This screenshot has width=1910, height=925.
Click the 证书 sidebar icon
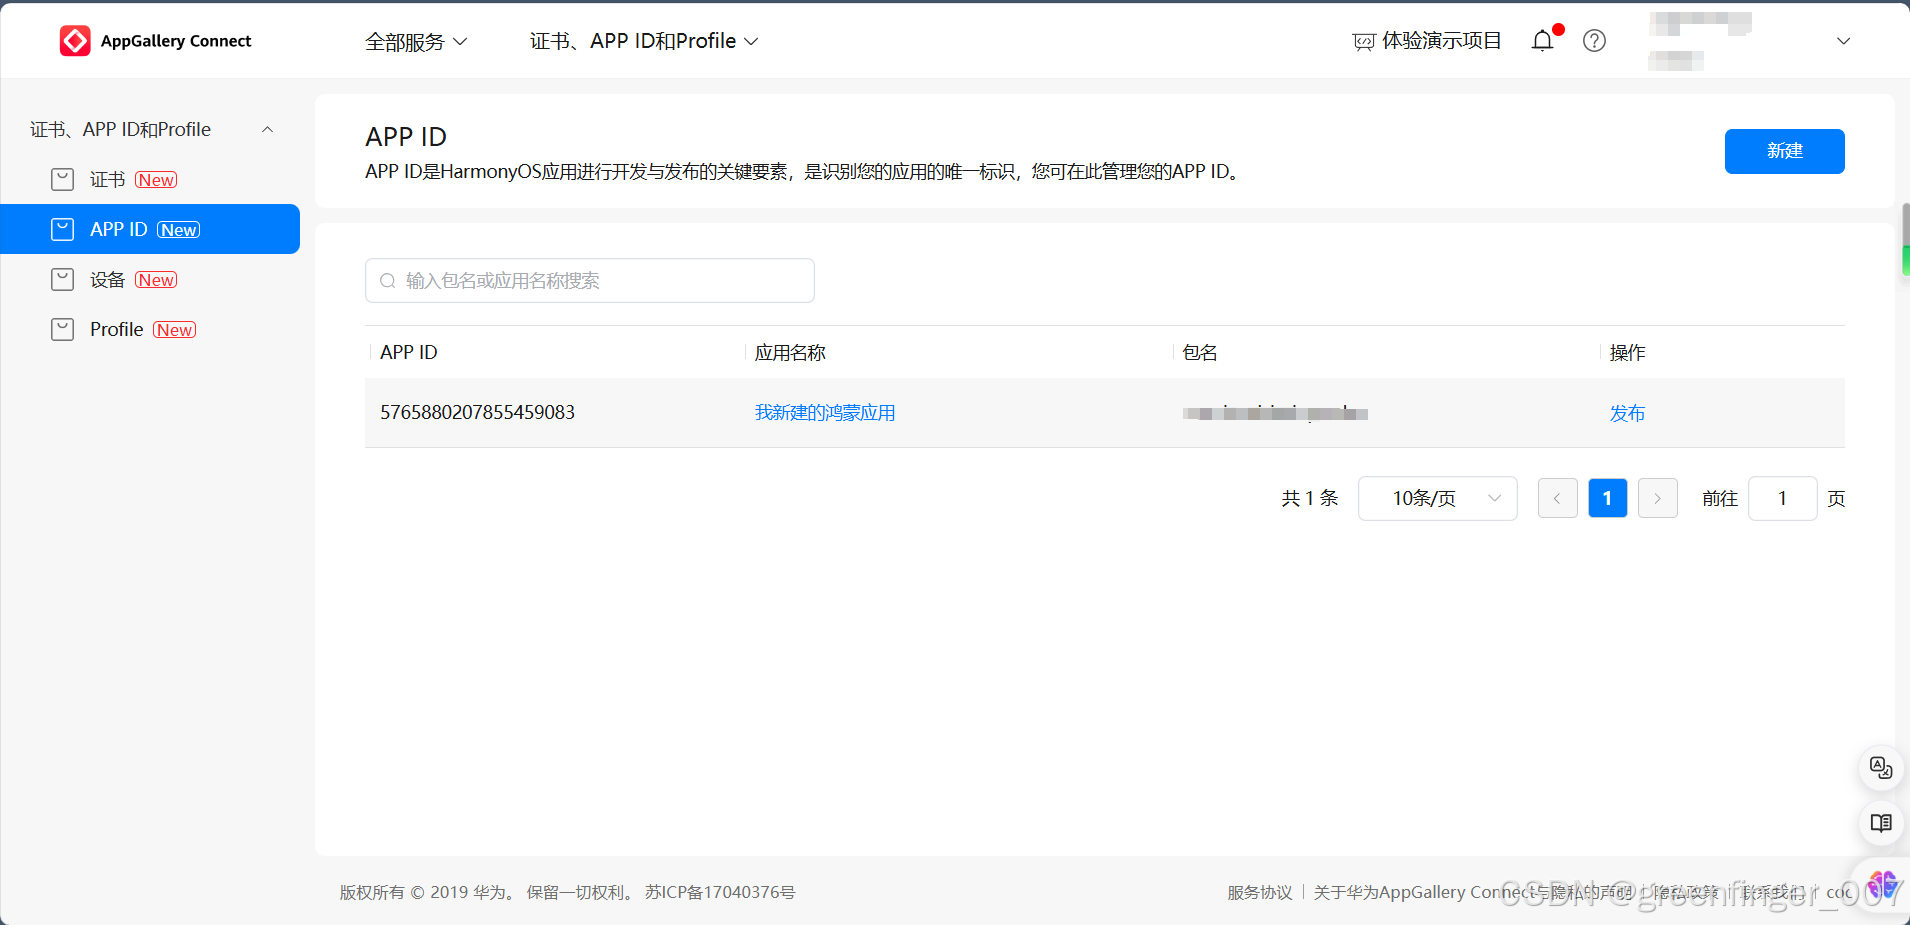62,179
